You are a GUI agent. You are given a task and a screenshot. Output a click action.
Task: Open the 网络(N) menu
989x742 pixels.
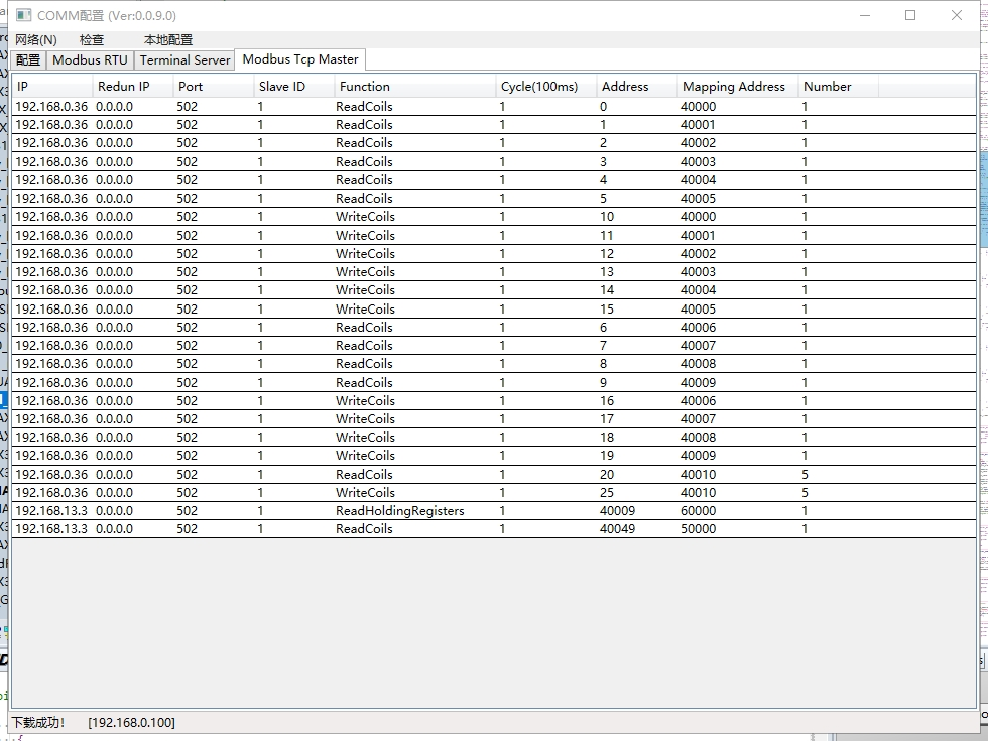point(36,40)
